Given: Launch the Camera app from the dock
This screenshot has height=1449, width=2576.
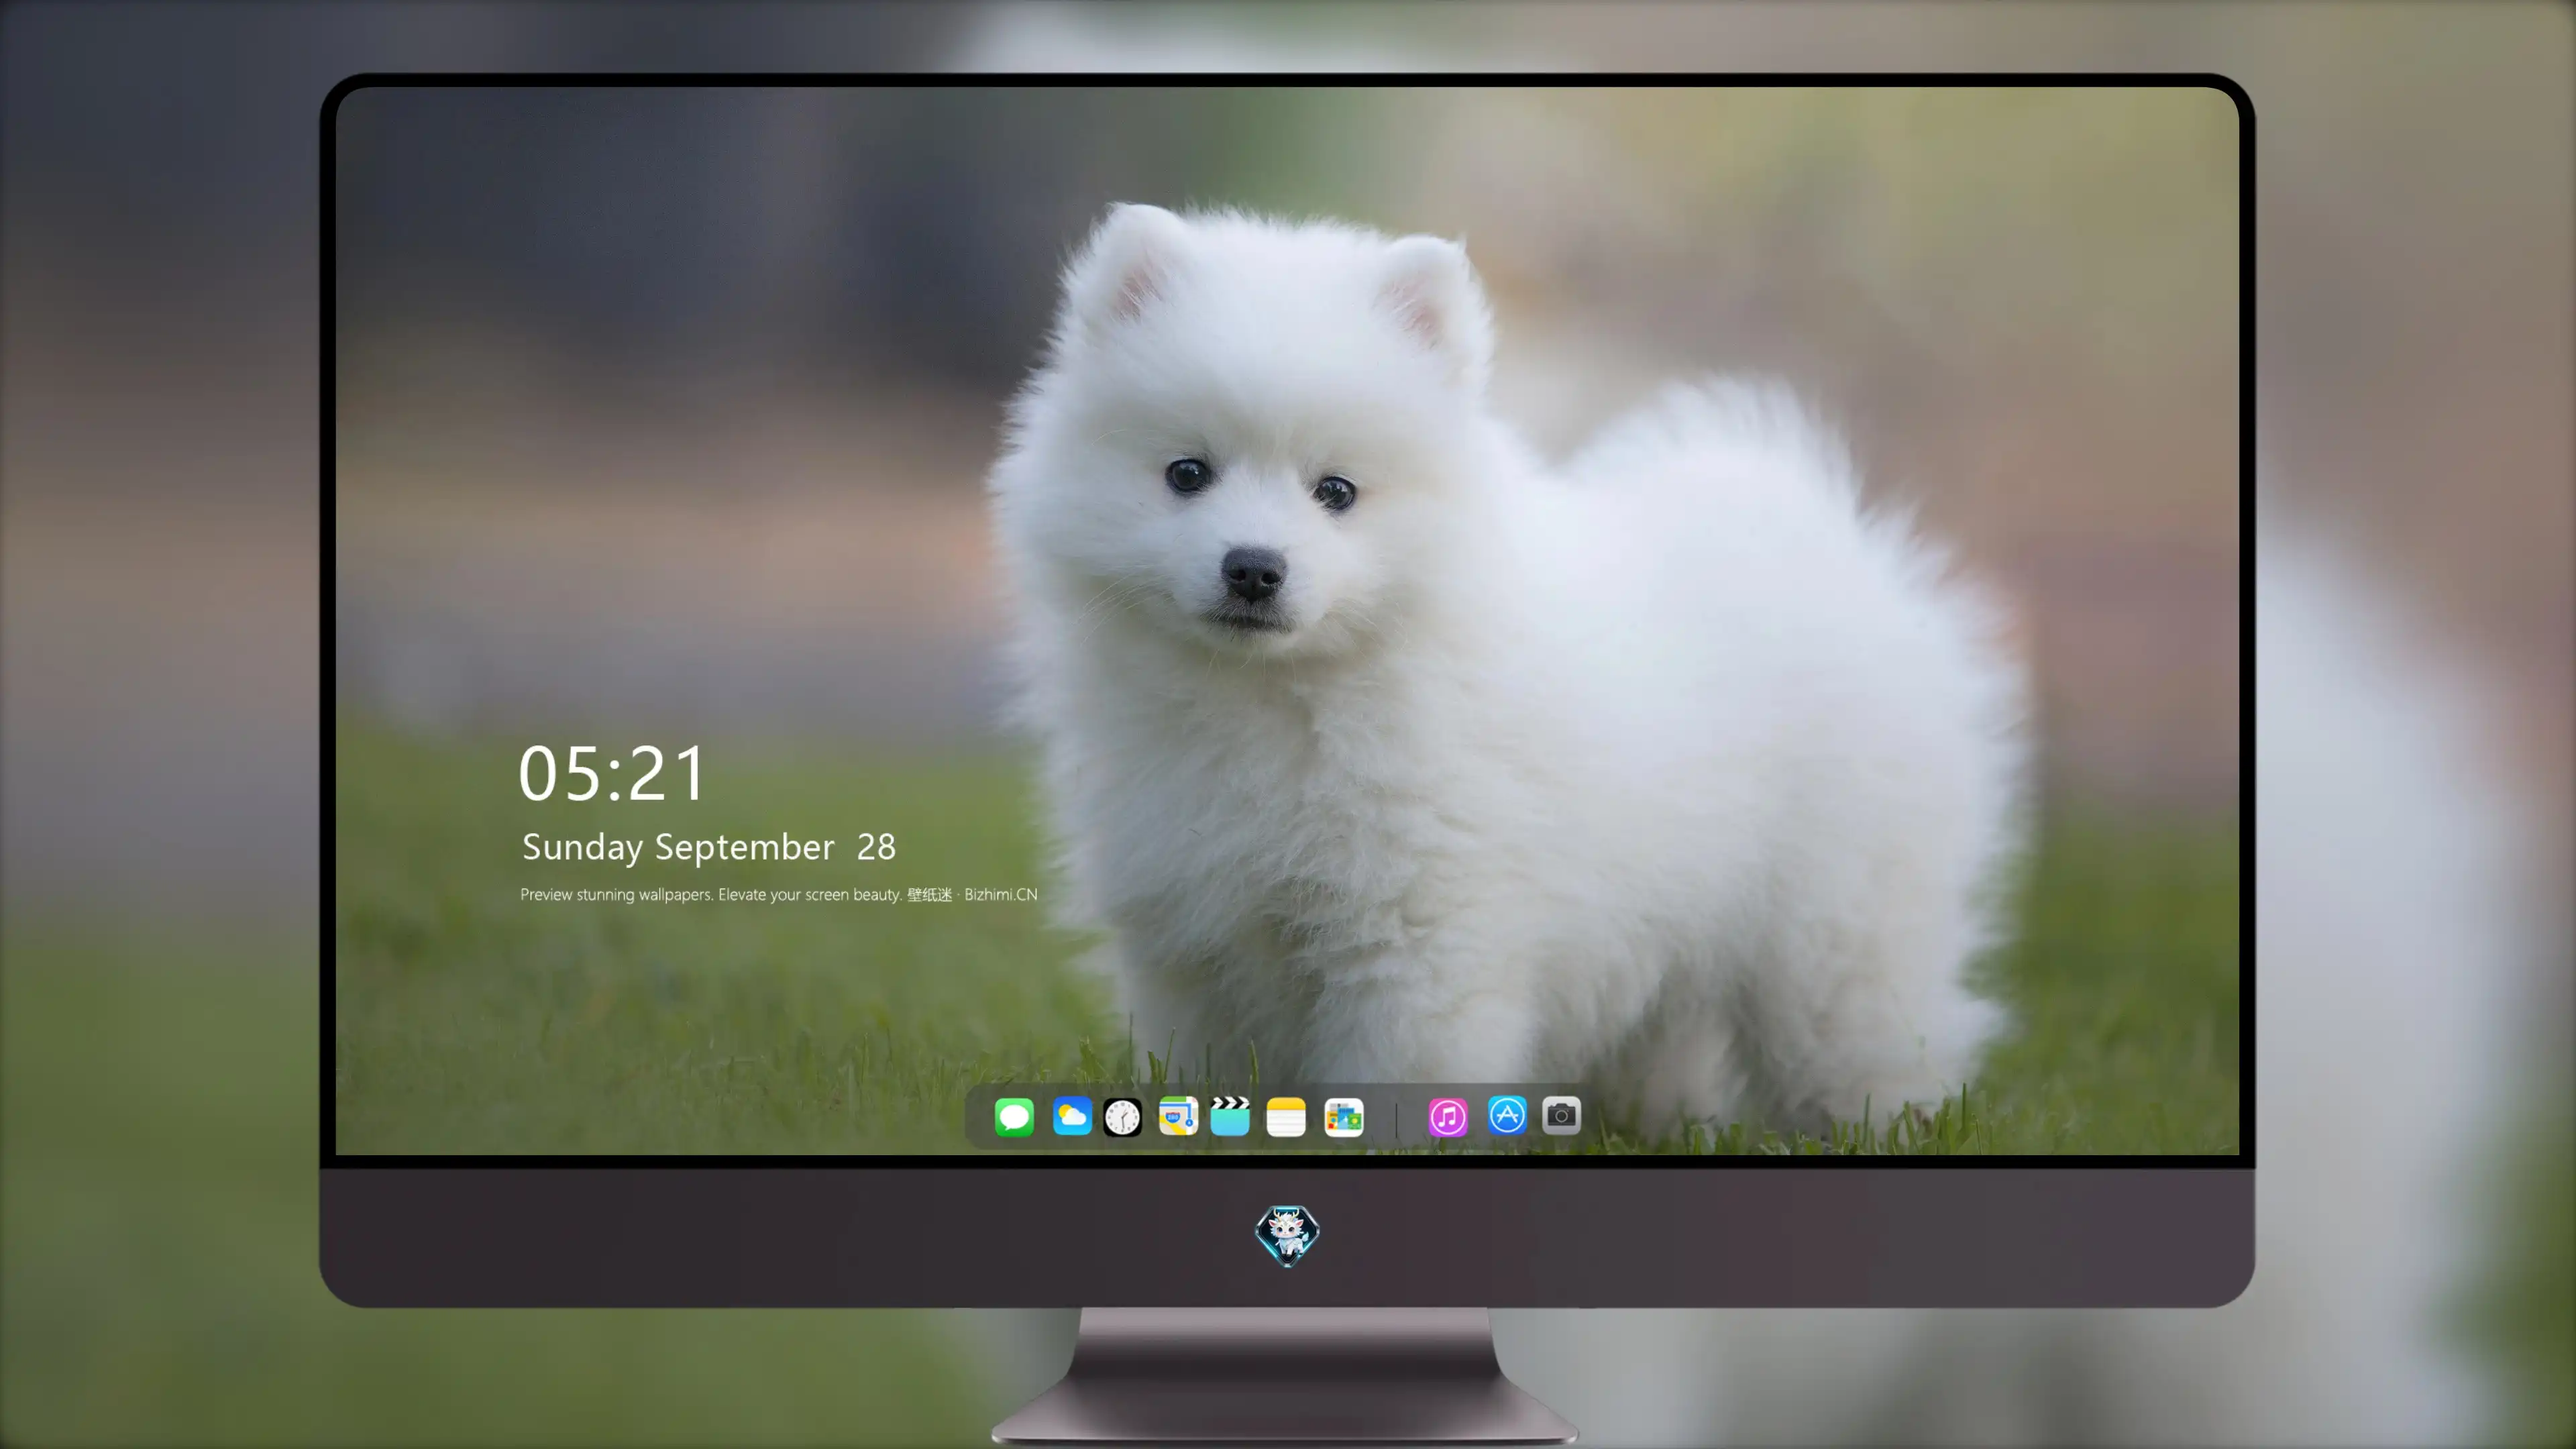Looking at the screenshot, I should (x=1561, y=1115).
